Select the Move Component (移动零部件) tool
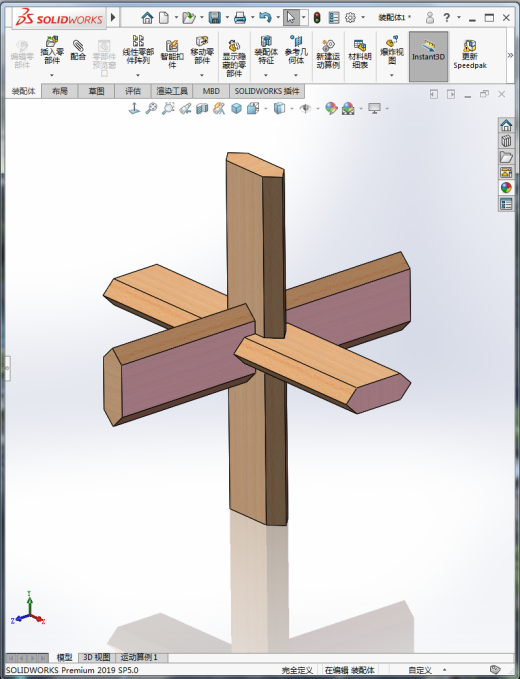Image resolution: width=520 pixels, height=679 pixels. (x=202, y=49)
